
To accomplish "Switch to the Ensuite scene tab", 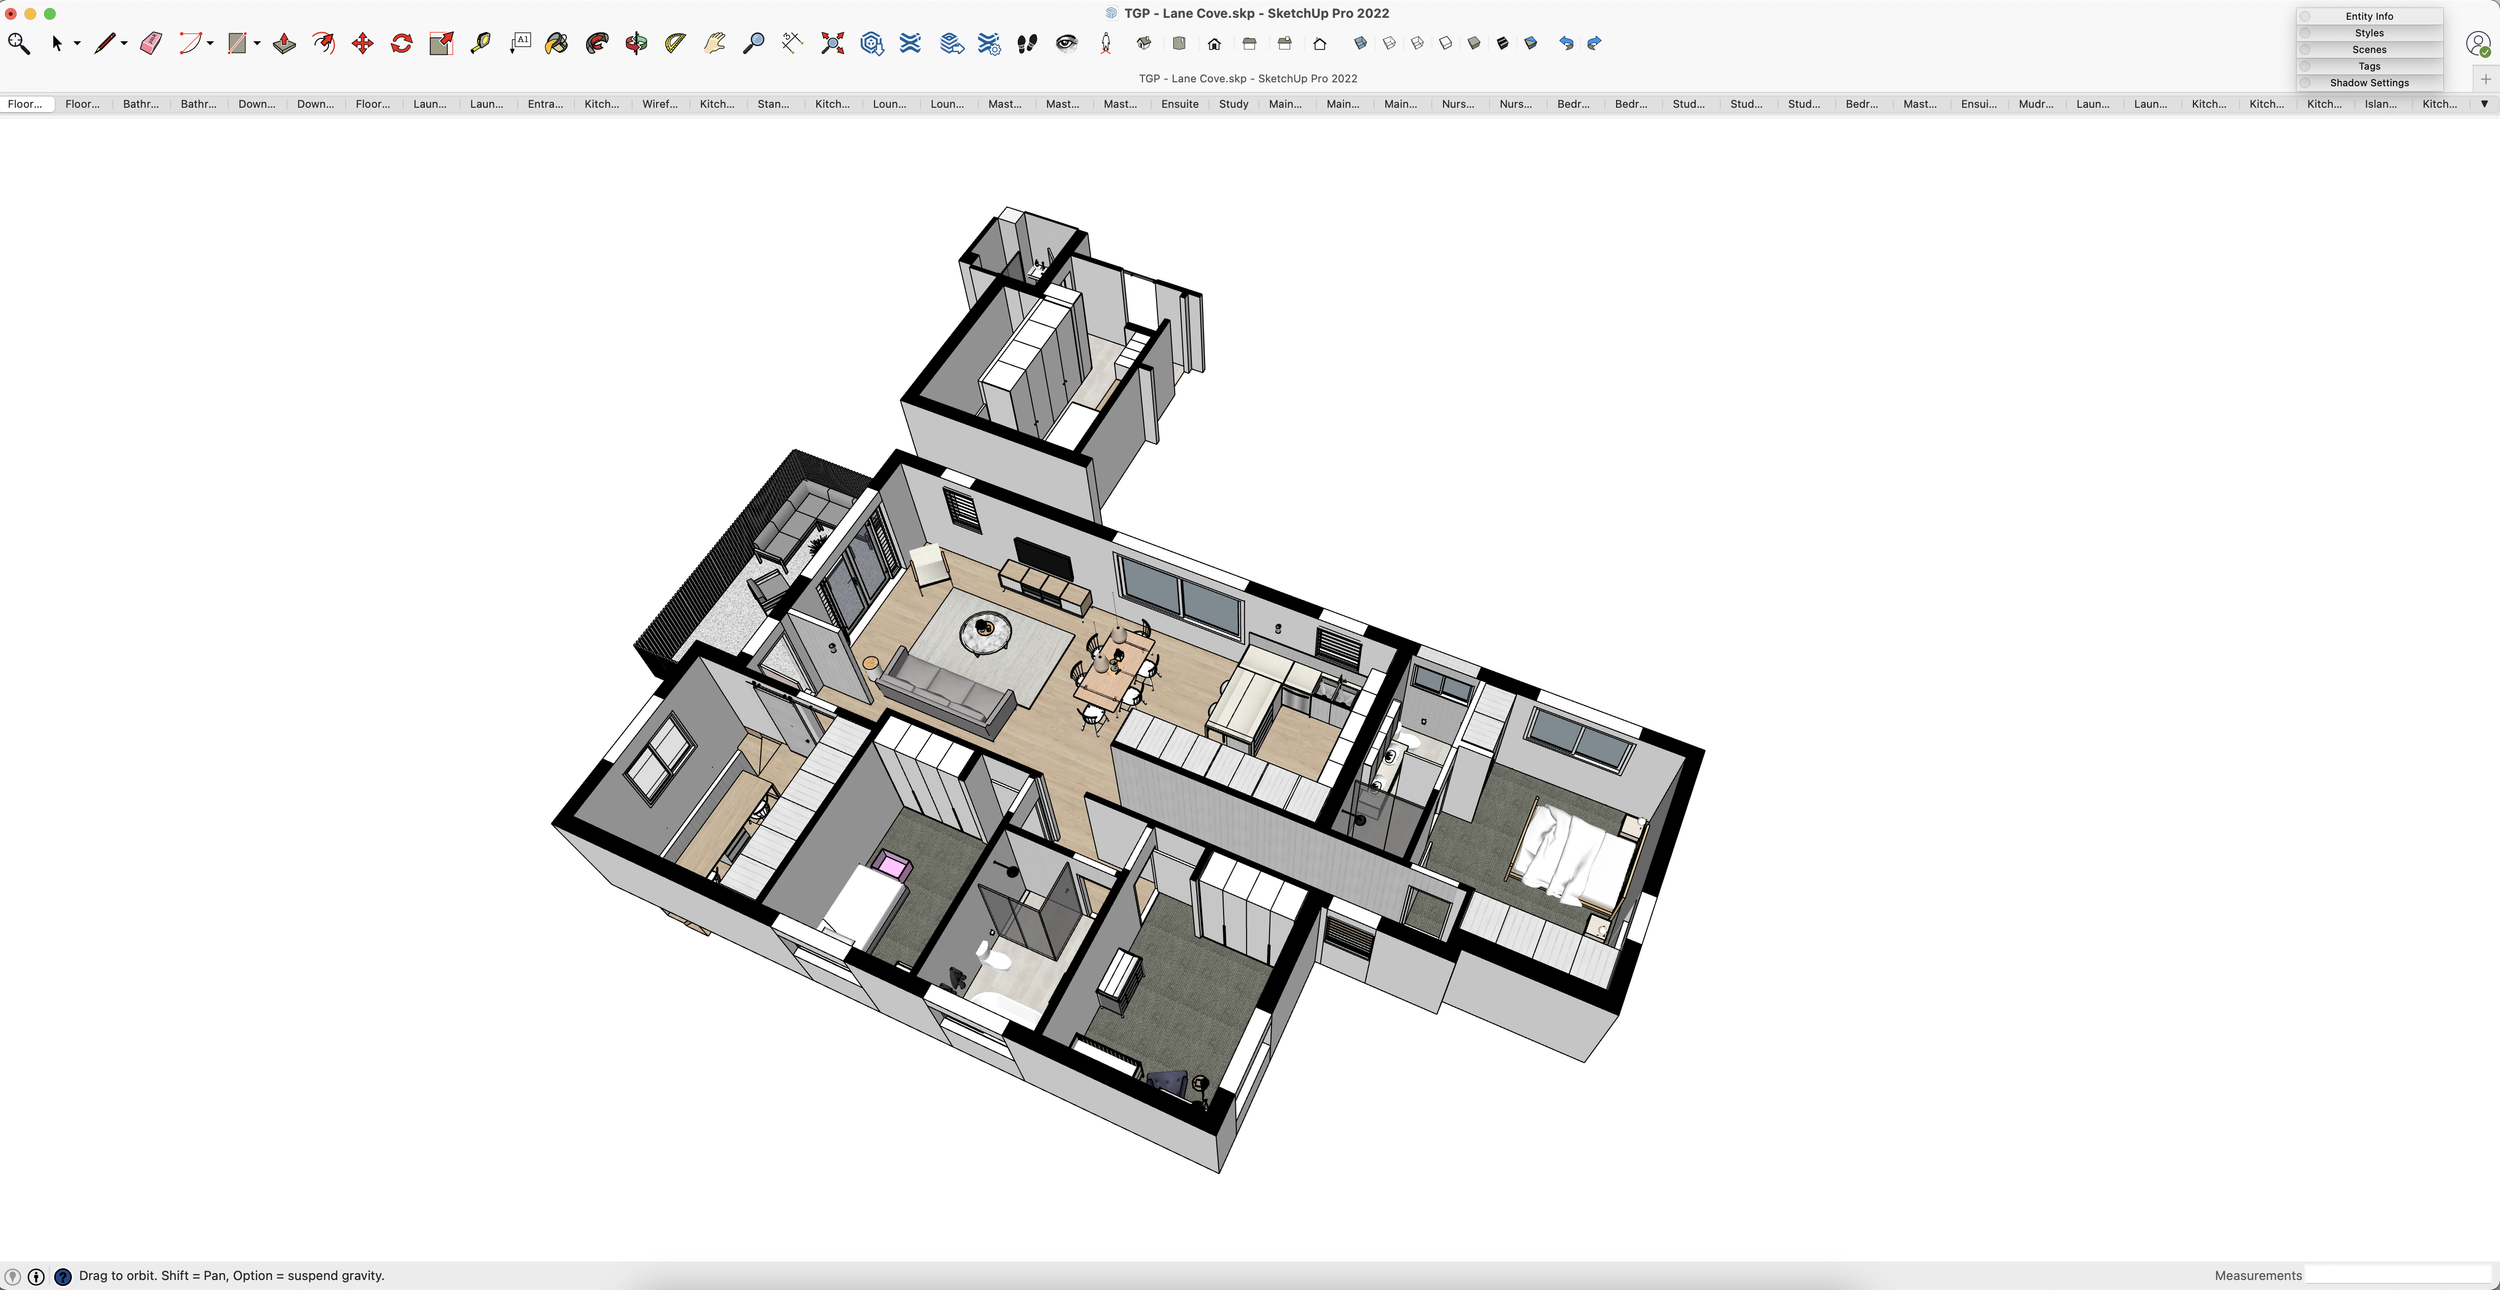I will (x=1179, y=104).
